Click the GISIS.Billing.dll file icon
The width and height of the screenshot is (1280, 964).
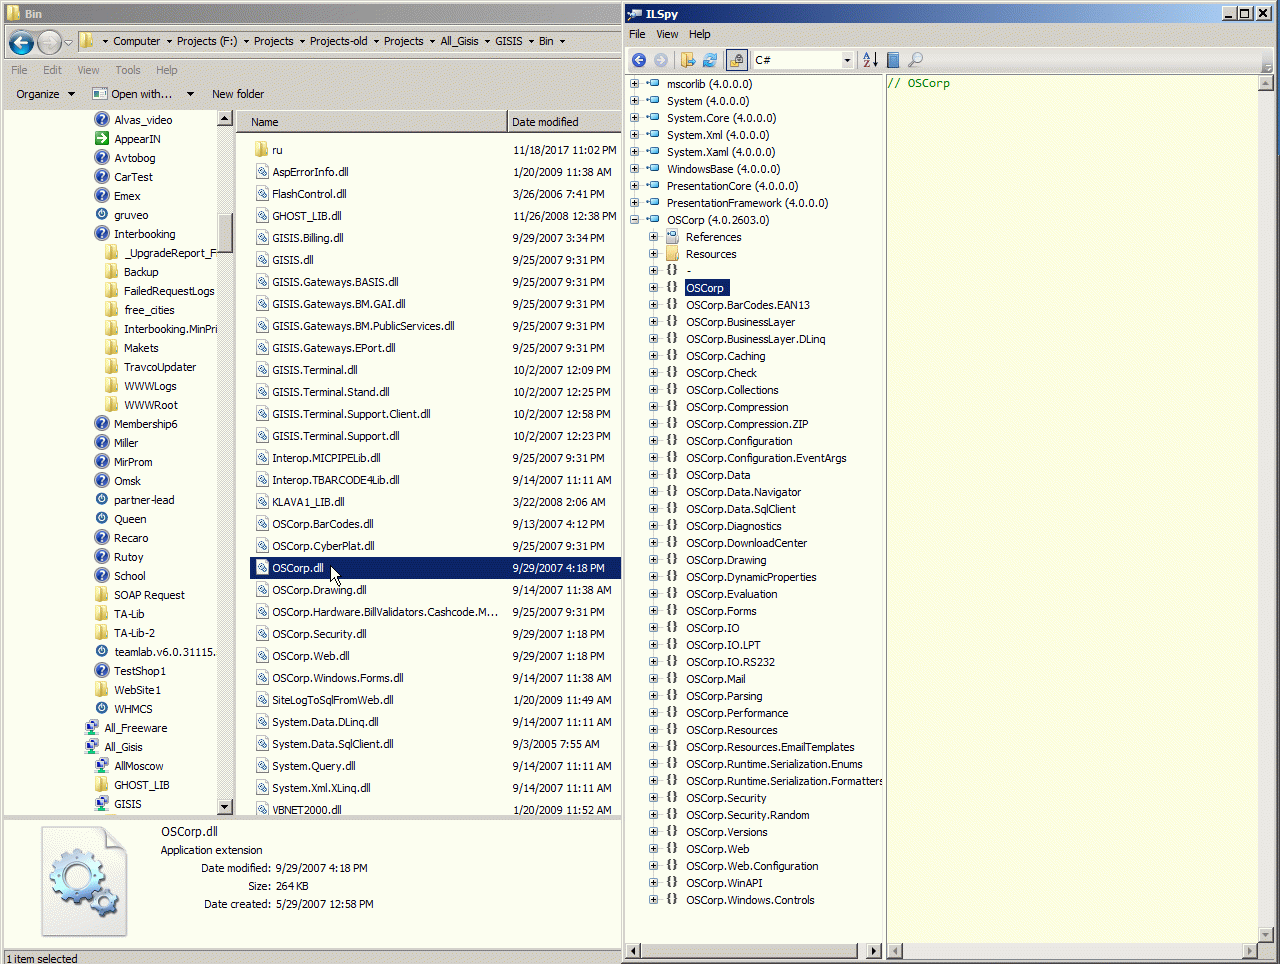point(262,238)
